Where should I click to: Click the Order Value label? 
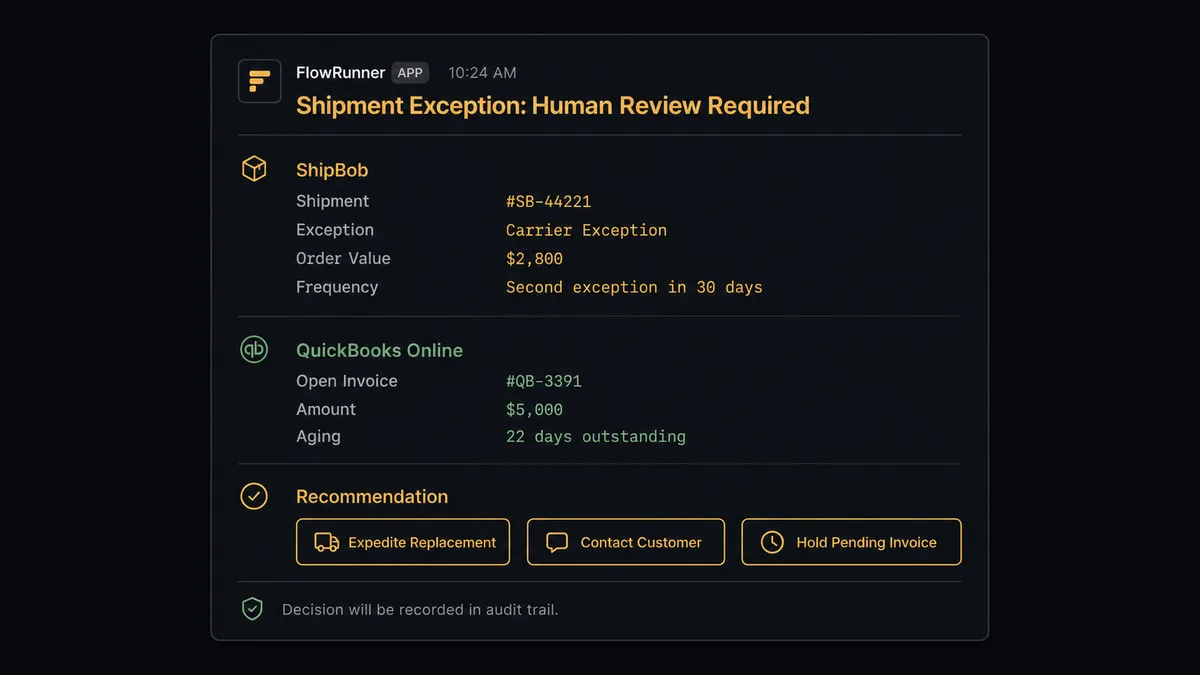click(x=343, y=258)
